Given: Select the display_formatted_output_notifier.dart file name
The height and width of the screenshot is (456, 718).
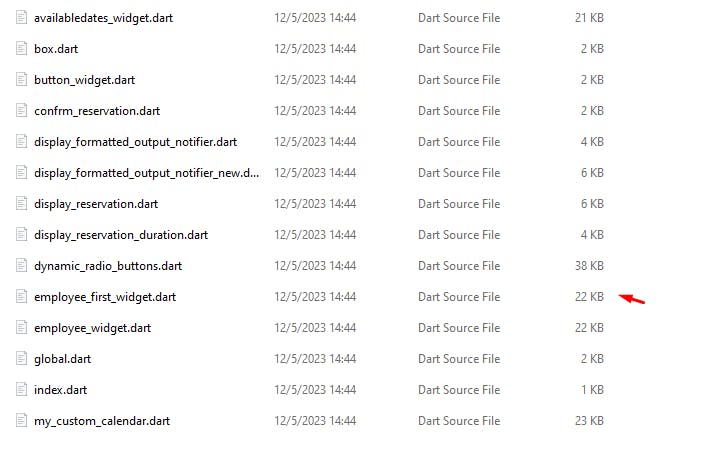Looking at the screenshot, I should (136, 142).
